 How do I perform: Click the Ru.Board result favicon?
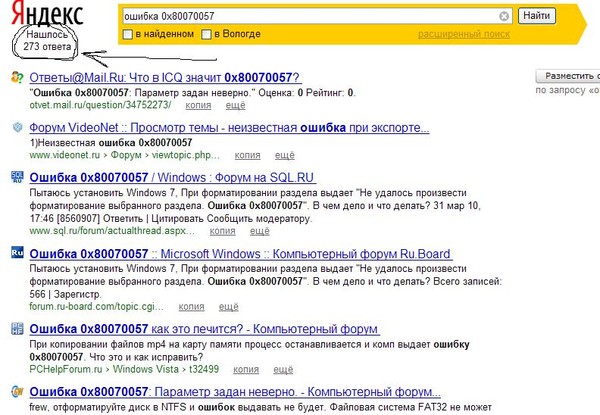17,253
